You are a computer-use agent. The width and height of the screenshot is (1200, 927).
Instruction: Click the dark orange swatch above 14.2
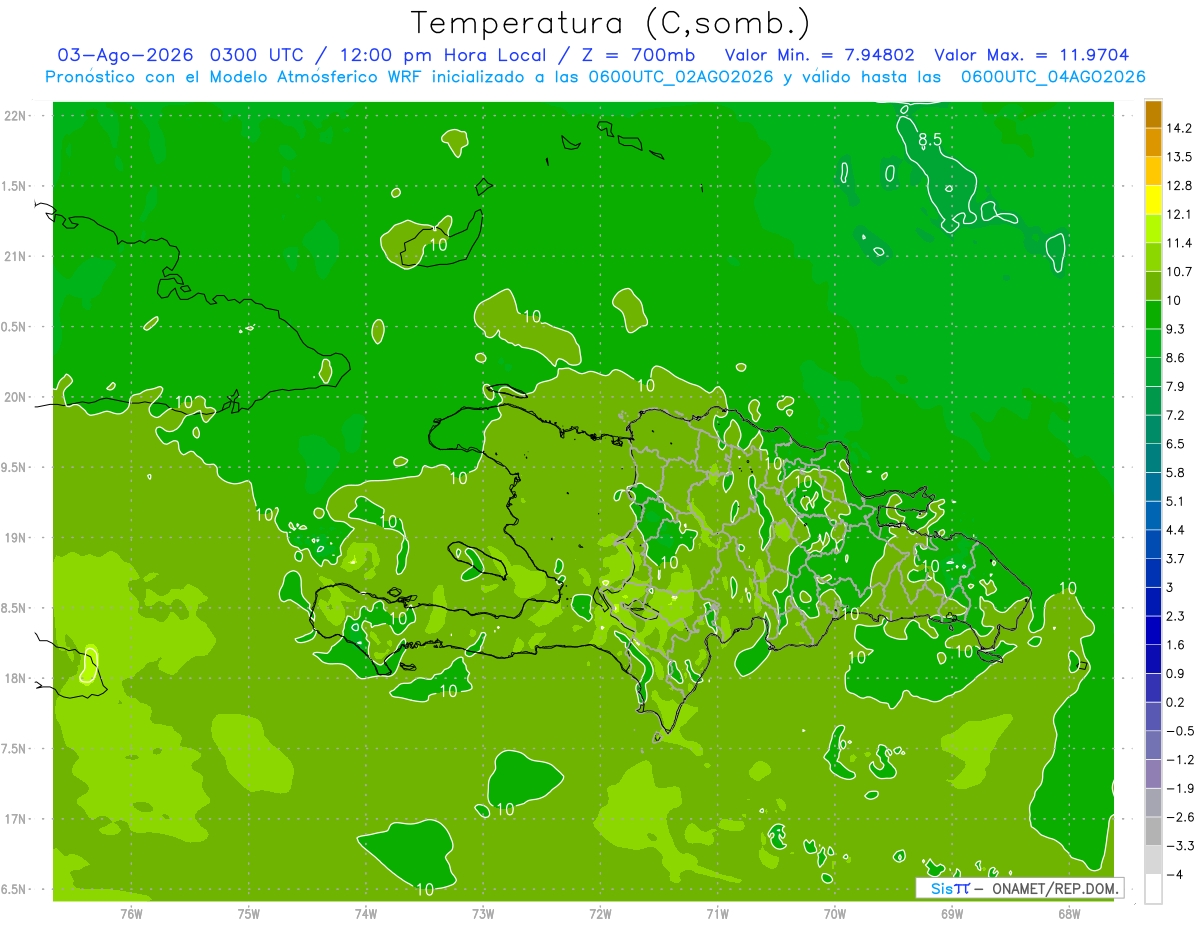pyautogui.click(x=1153, y=114)
